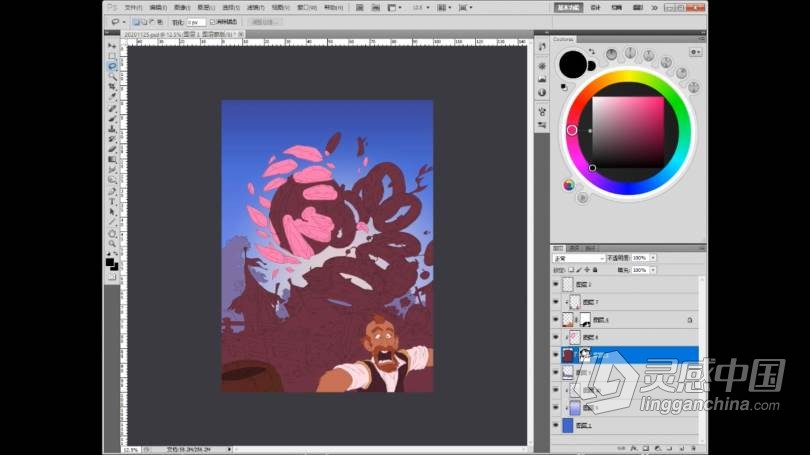Select the Path Selection tool
Image resolution: width=810 pixels, height=455 pixels.
[112, 212]
